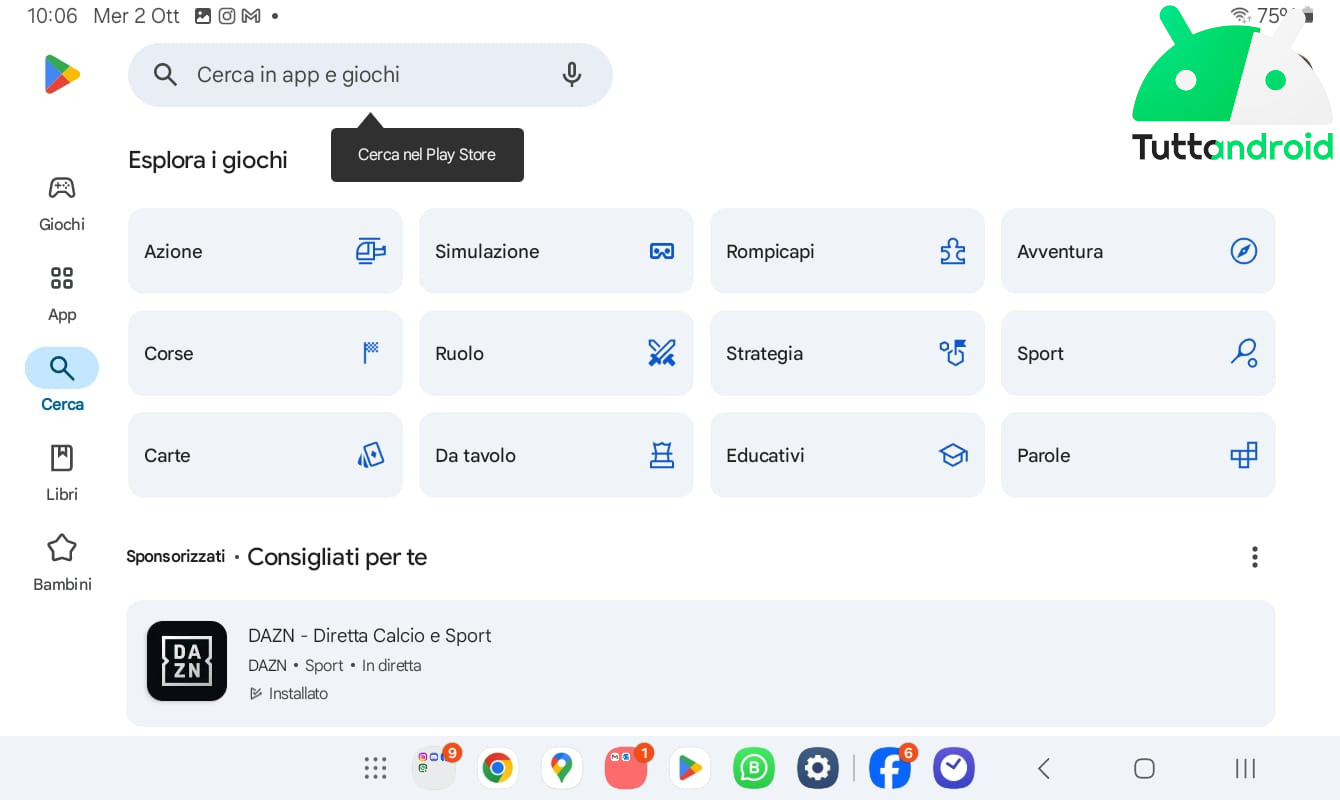The image size is (1340, 800).
Task: Open the Giochi tab in sidebar
Action: tap(62, 203)
